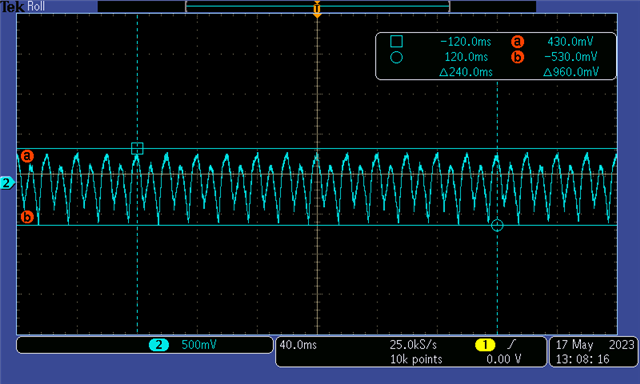Click the 25.0kS/s sample rate readout
The height and width of the screenshot is (384, 640).
click(x=413, y=345)
